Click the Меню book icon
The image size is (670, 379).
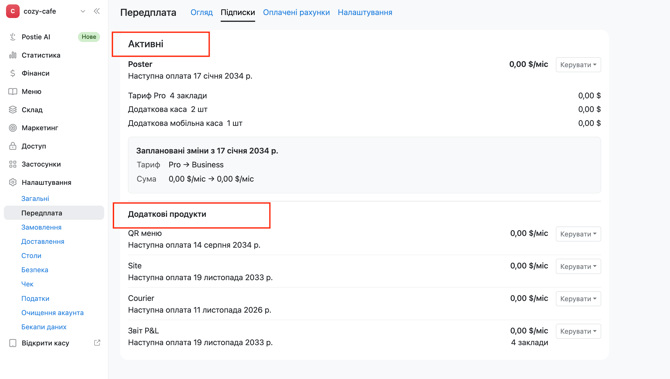[13, 91]
